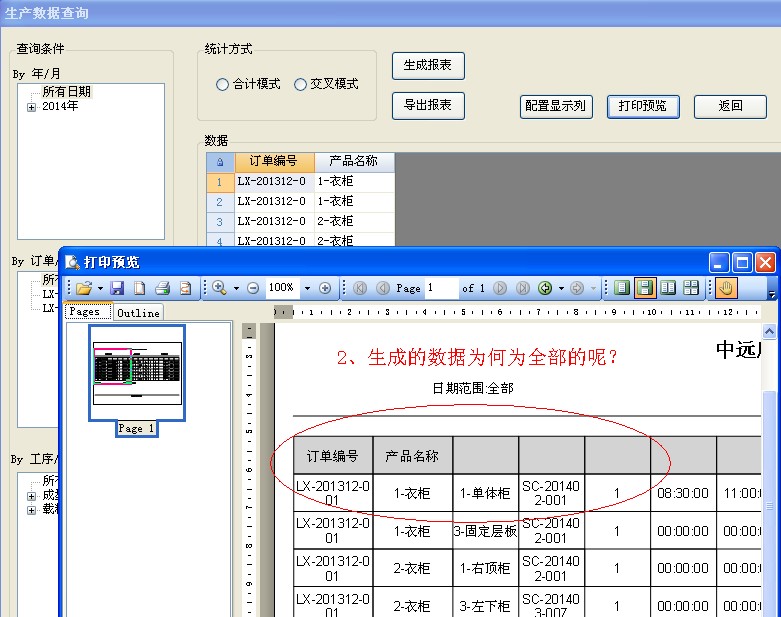This screenshot has height=617, width=781.
Task: Select row 1 header in data grid
Action: pyautogui.click(x=220, y=182)
